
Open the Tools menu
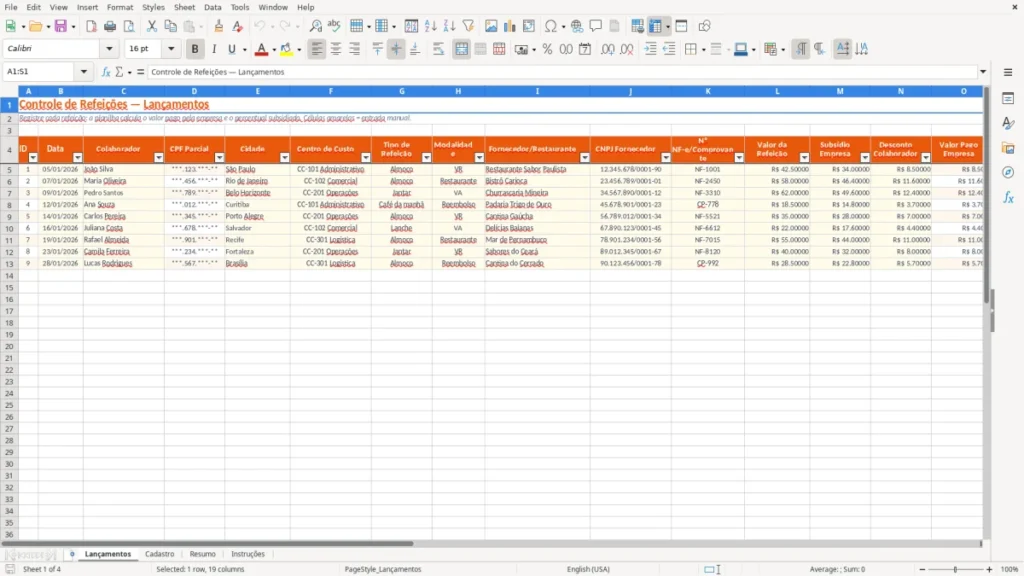pyautogui.click(x=240, y=7)
